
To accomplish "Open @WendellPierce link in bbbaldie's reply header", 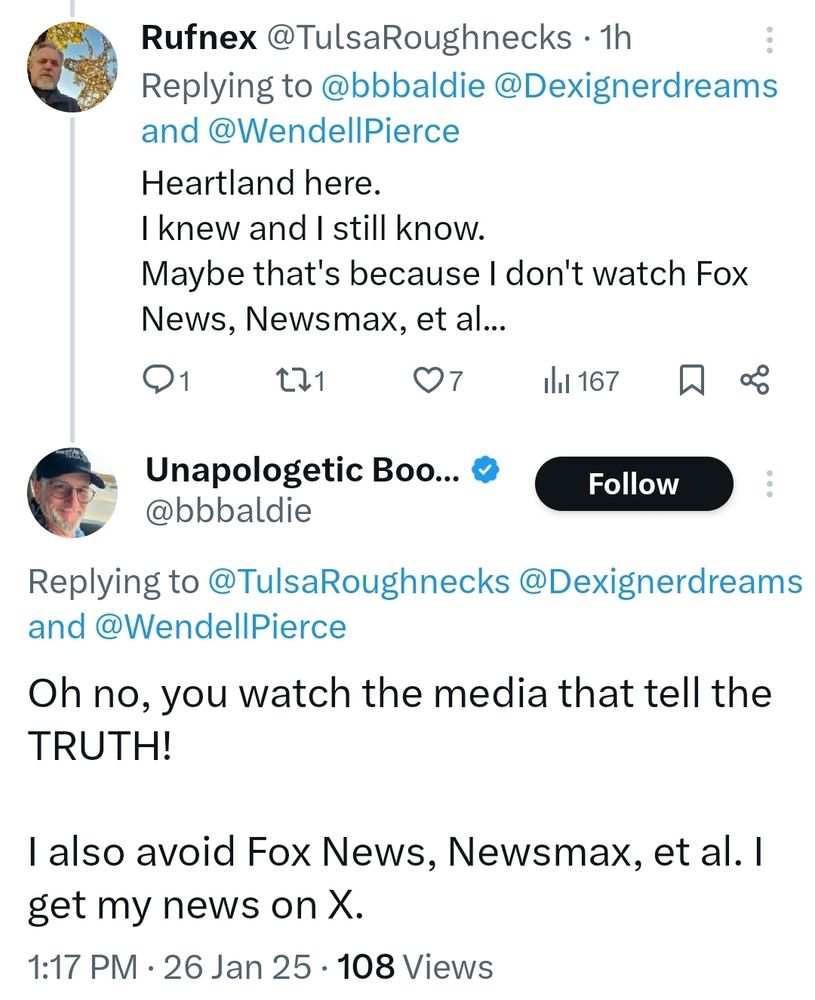I will tap(221, 627).
